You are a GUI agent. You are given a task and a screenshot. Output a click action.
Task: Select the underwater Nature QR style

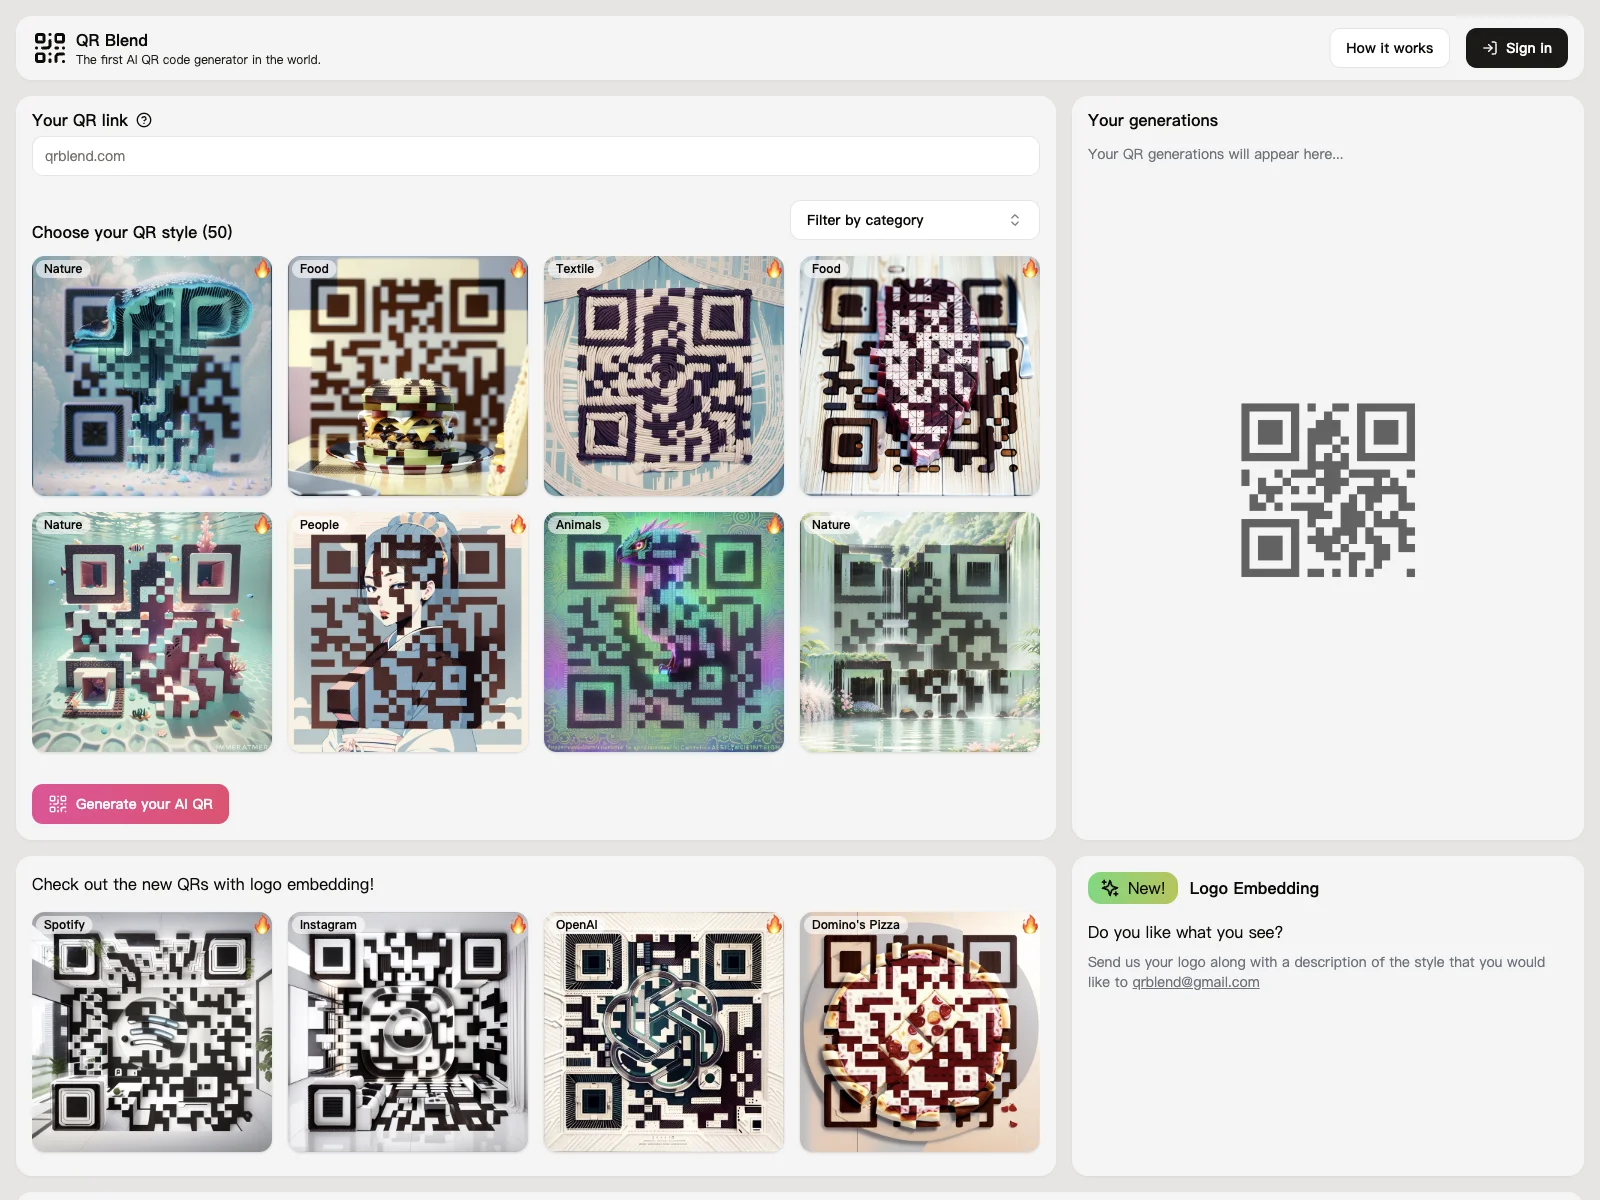[152, 632]
